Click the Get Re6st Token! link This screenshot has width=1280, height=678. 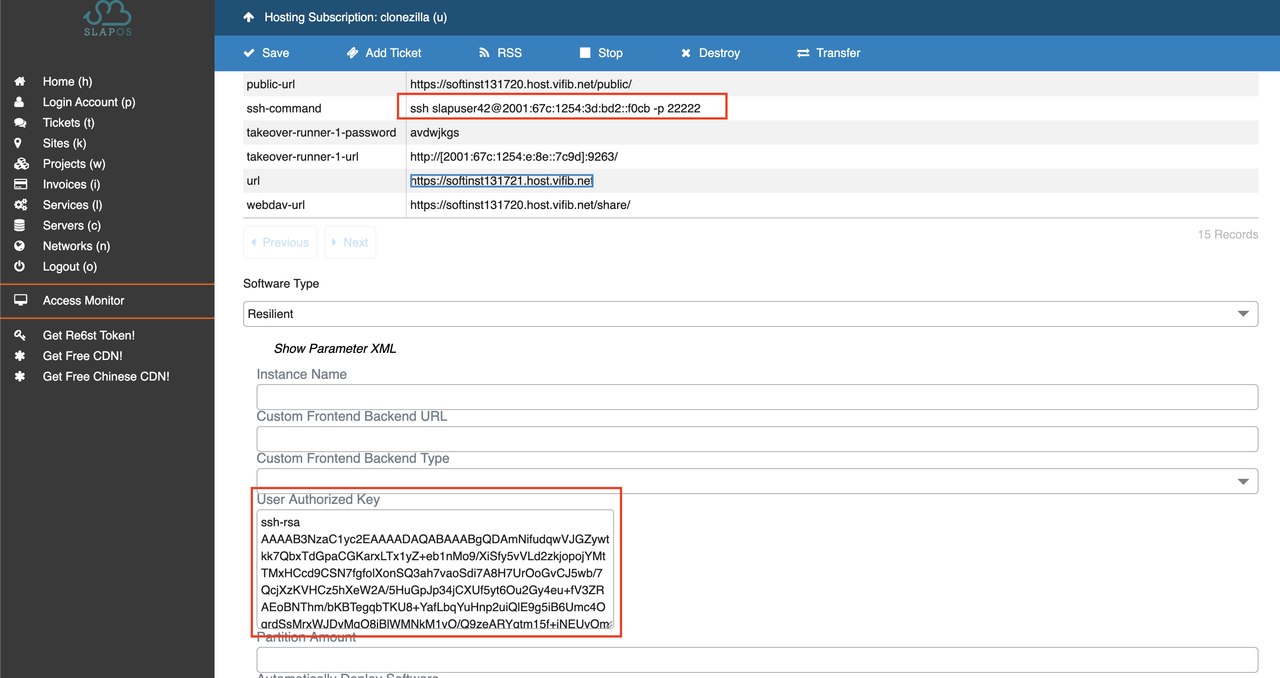[89, 335]
